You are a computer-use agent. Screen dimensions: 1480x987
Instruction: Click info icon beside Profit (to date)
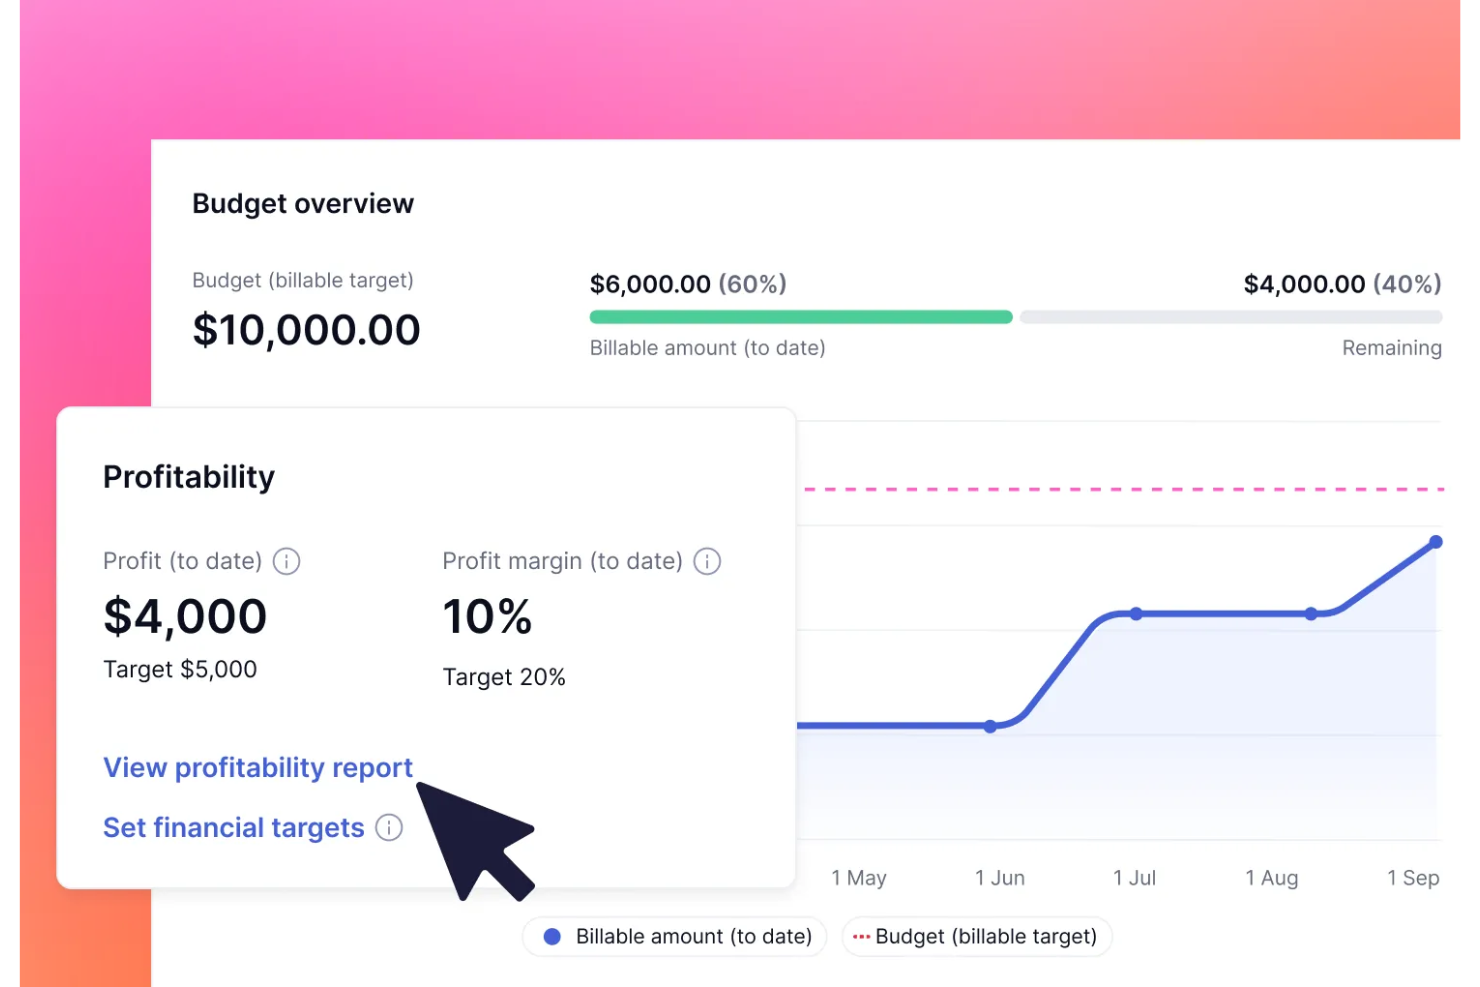[286, 562]
